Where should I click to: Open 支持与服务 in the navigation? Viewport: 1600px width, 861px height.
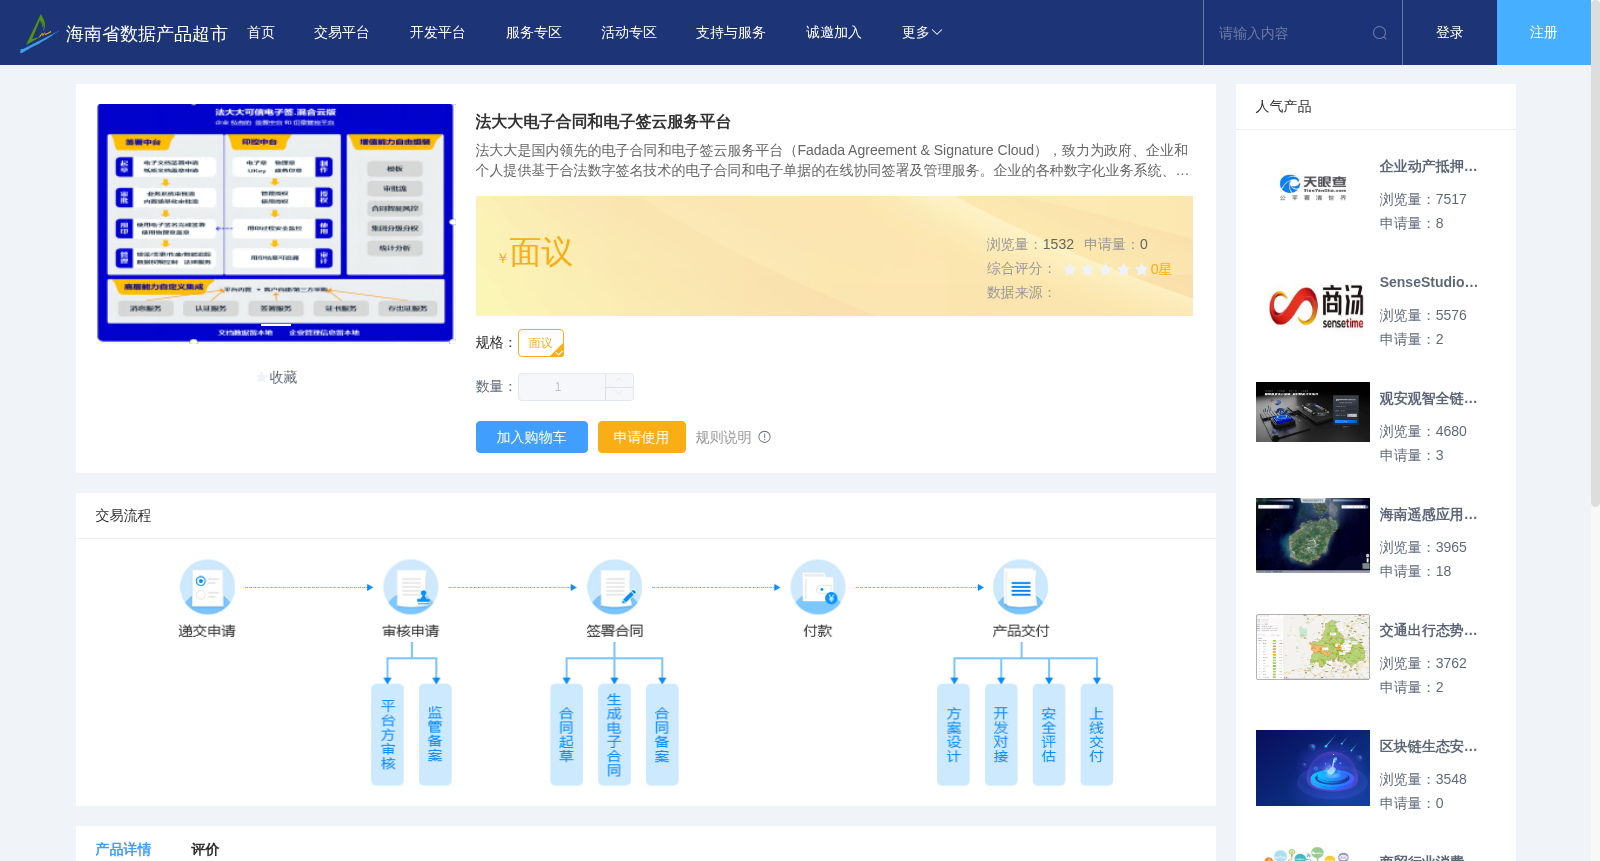click(731, 33)
